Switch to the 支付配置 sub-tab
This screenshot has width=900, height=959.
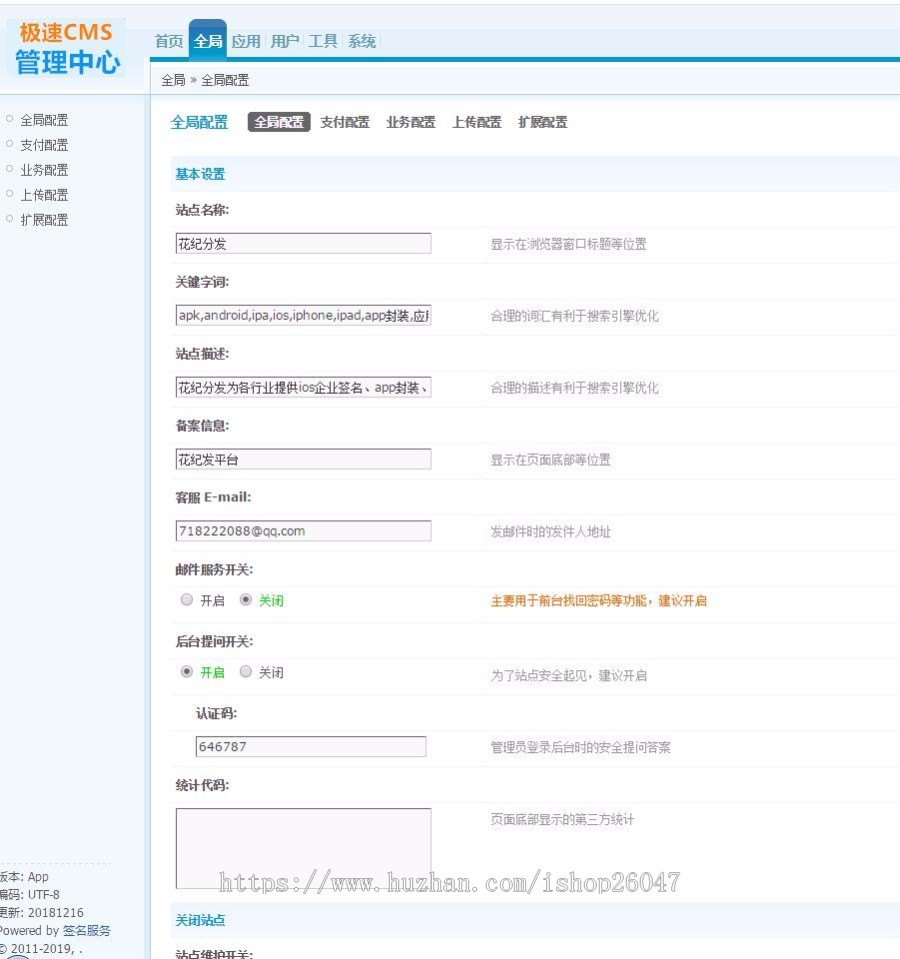tap(345, 122)
